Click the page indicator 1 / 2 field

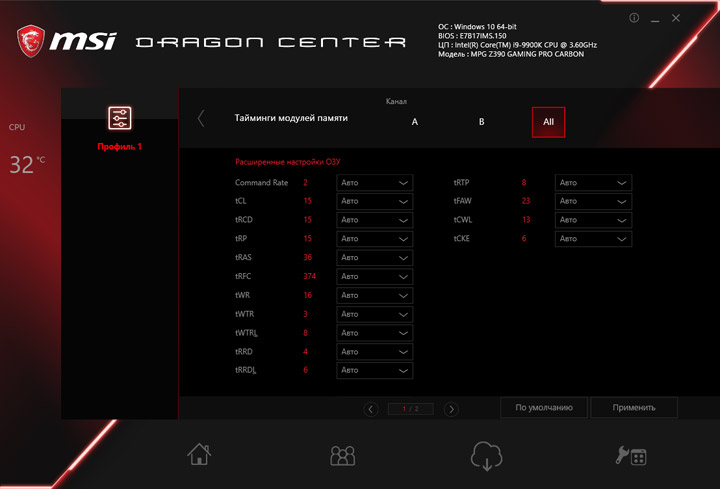411,409
